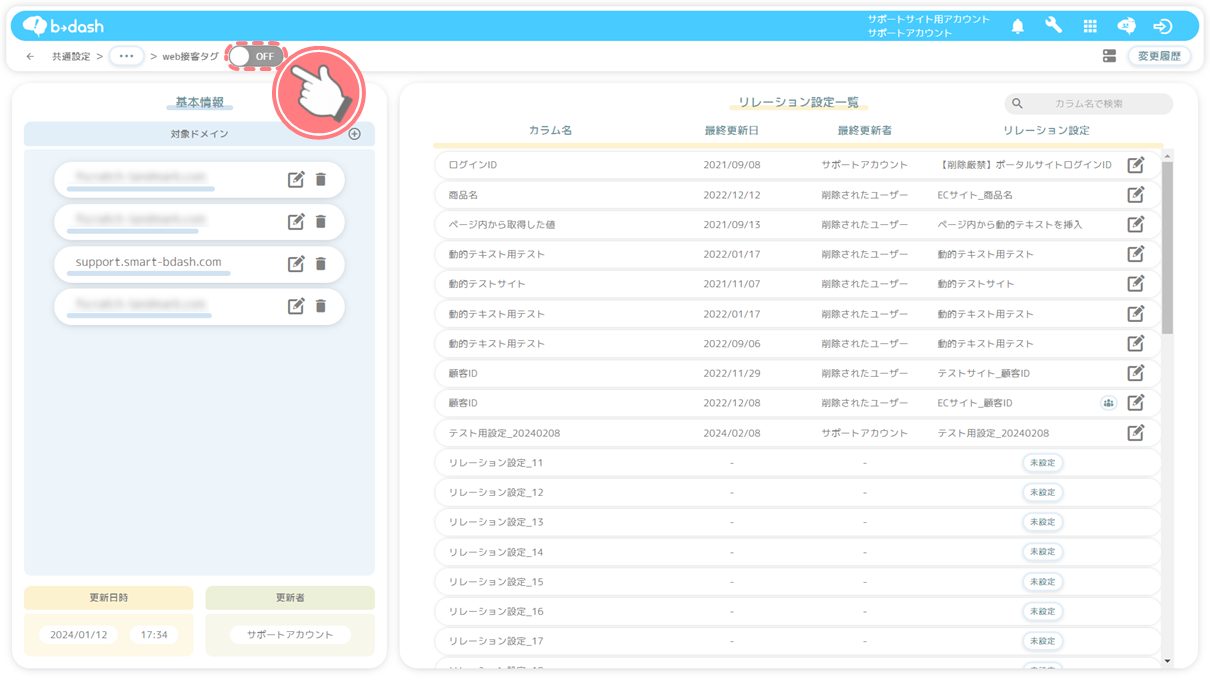Click scrollbar up arrow in relation list
Image resolution: width=1210 pixels, height=680 pixels.
tap(1167, 156)
